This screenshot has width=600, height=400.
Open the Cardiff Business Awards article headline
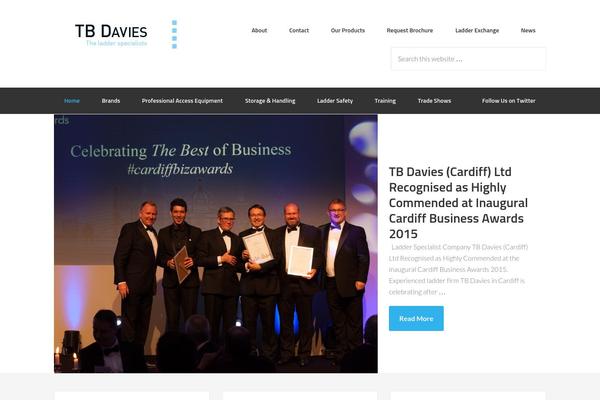tap(458, 202)
